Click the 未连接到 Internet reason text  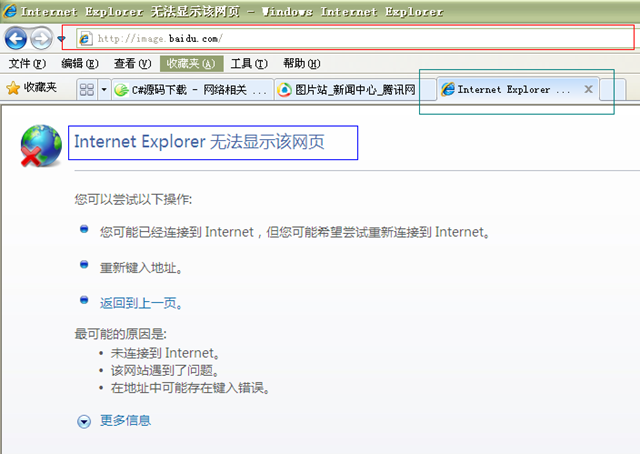165,353
